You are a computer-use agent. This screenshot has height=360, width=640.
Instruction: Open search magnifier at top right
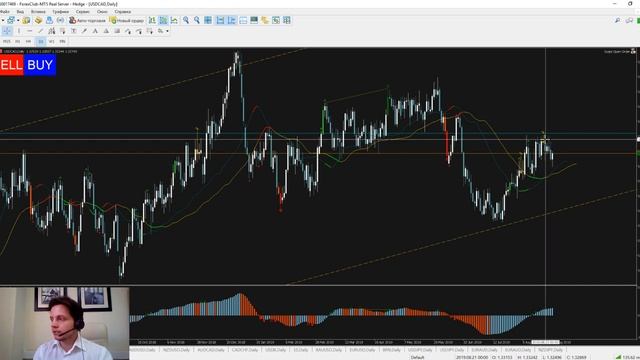(x=618, y=20)
